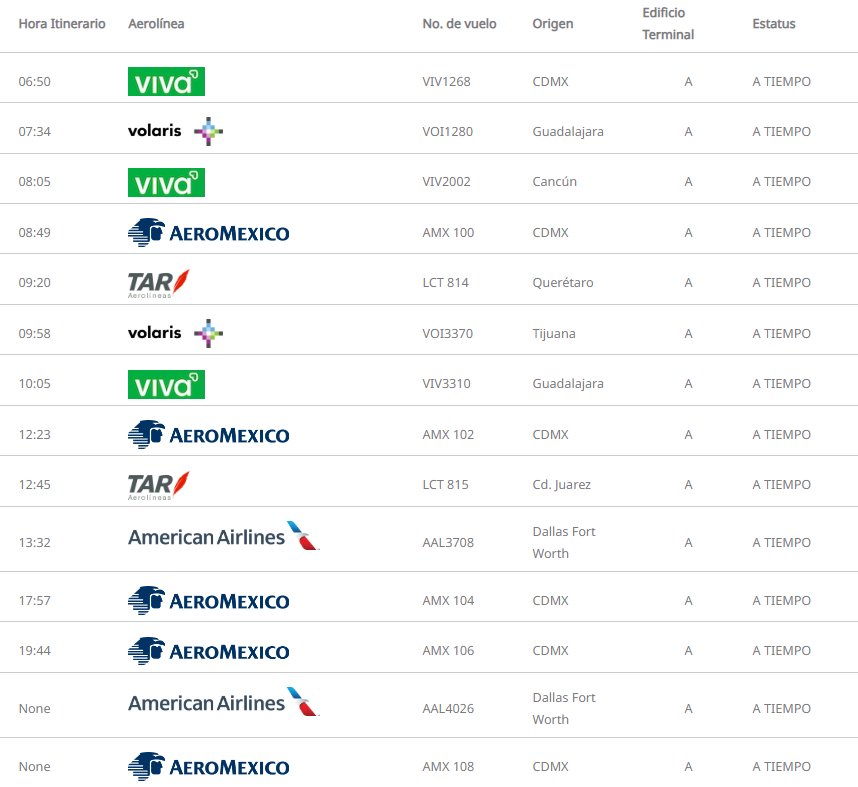858x787 pixels.
Task: Select the 19:44 arrival time cell
Action: [34, 651]
